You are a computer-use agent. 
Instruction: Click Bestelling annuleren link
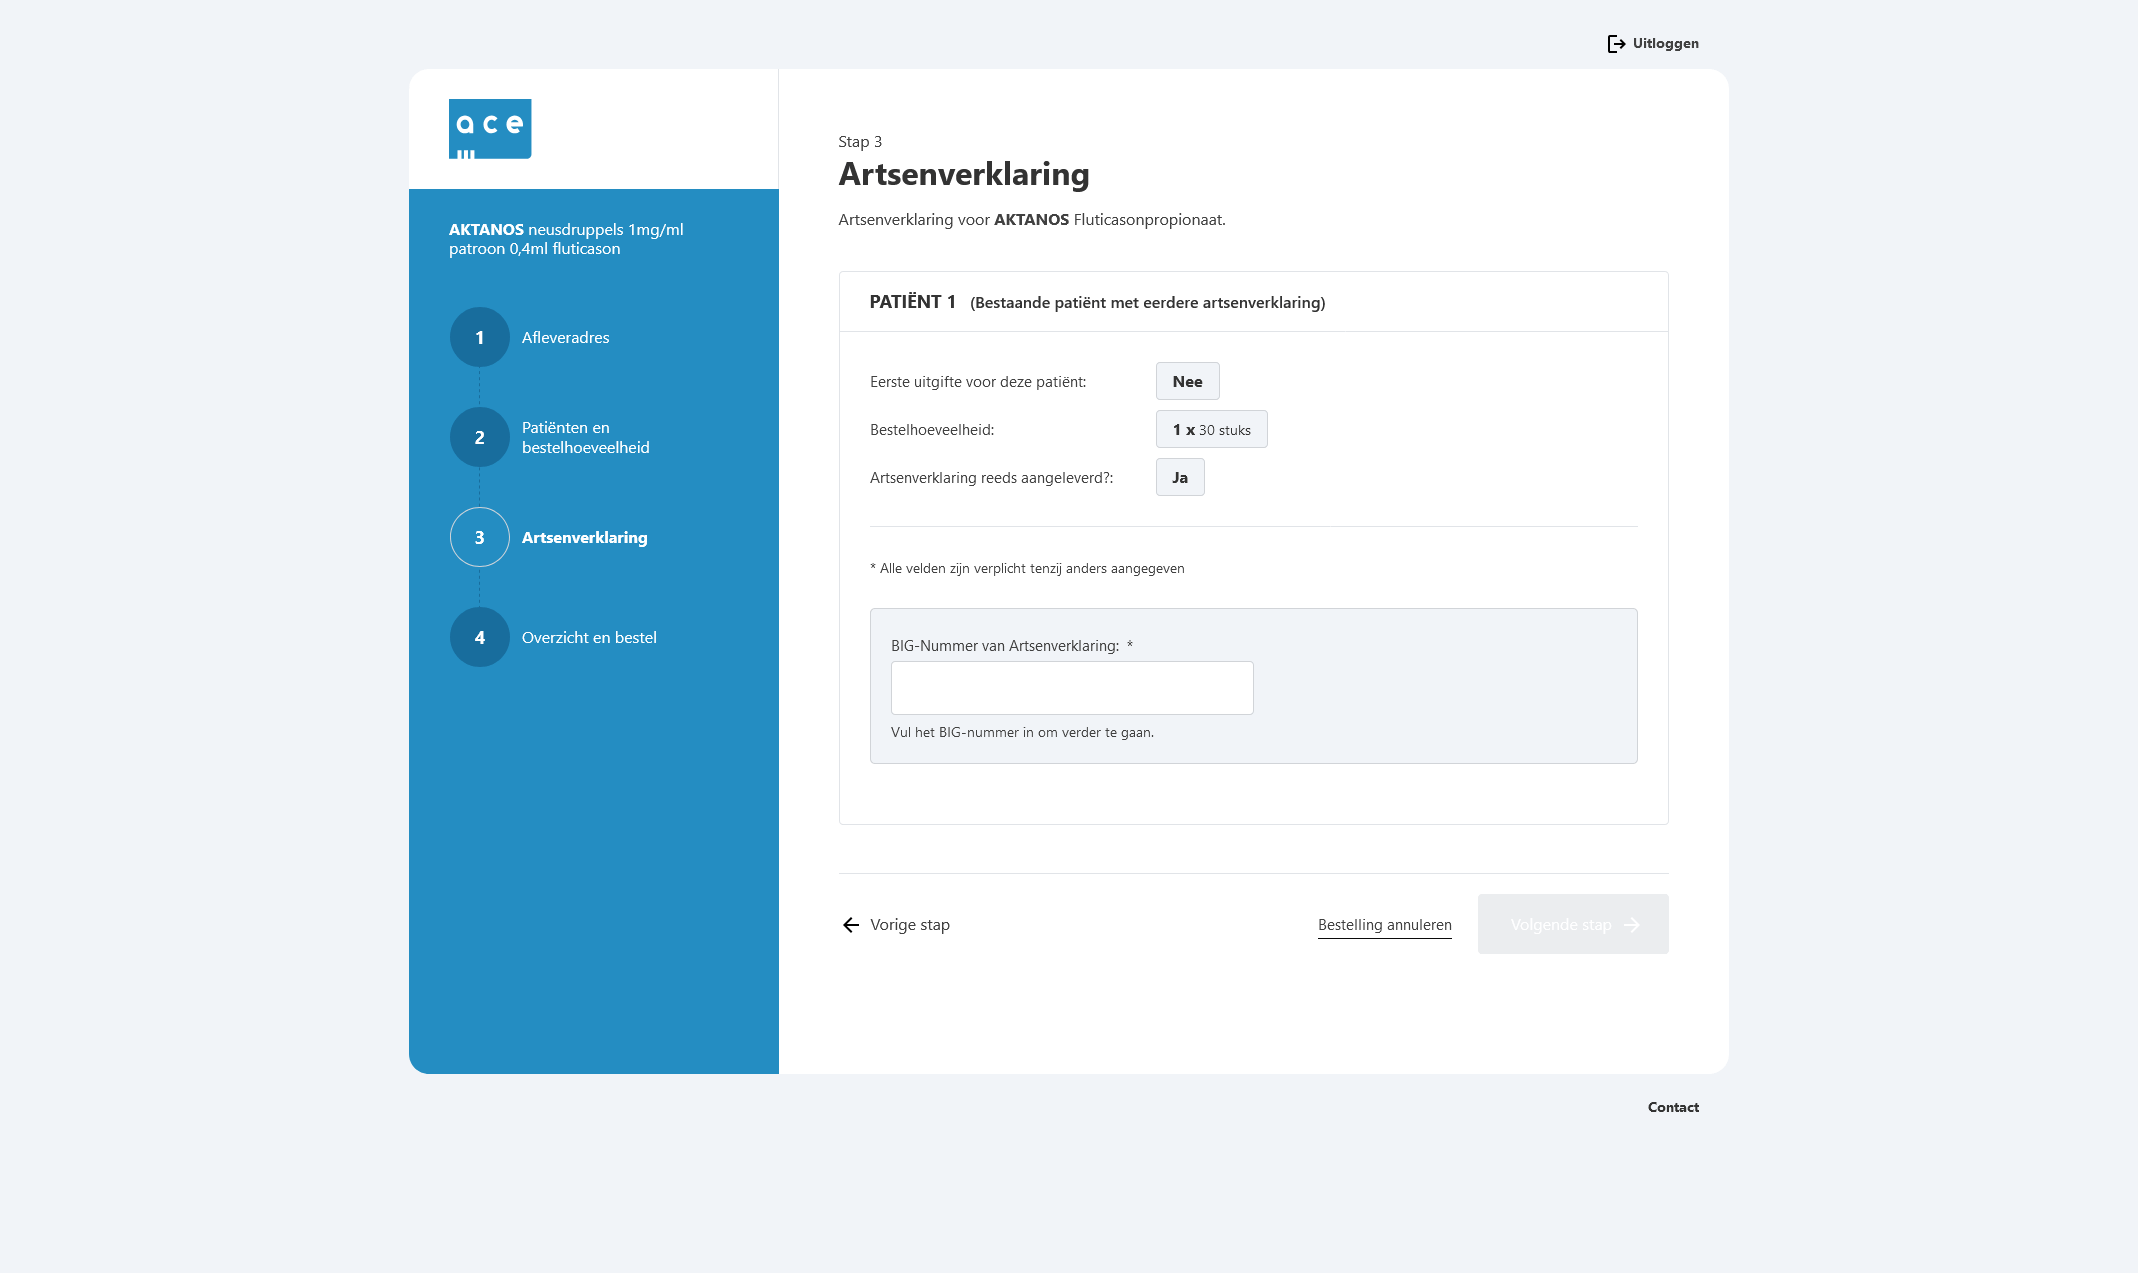[x=1384, y=925]
